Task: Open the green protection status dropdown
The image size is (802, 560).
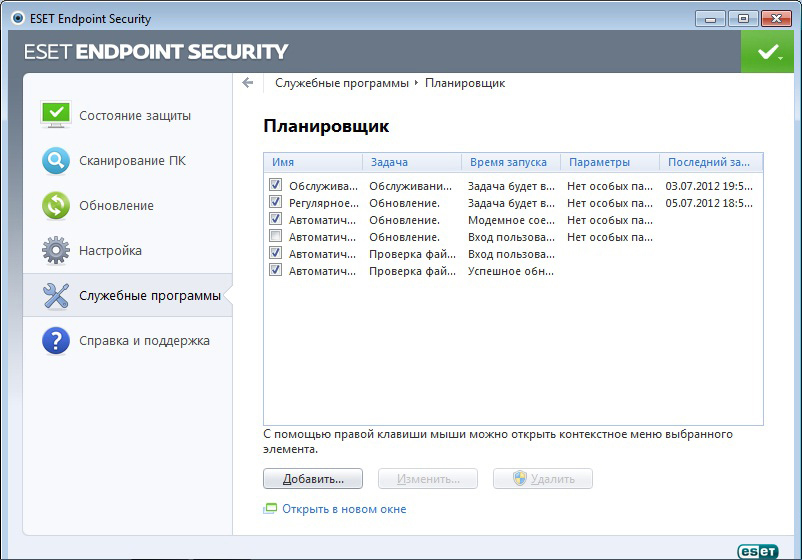Action: tap(768, 52)
